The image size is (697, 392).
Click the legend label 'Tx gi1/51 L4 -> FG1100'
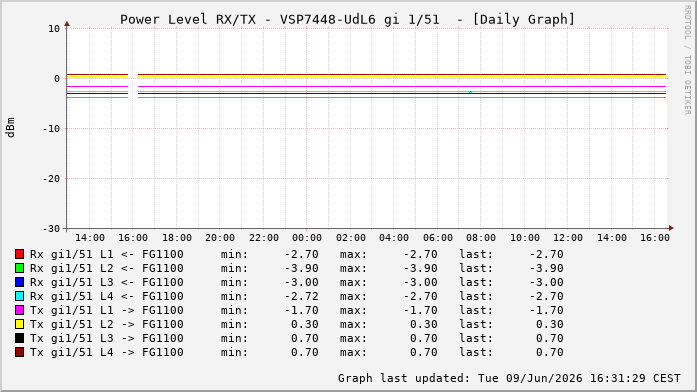pyautogui.click(x=107, y=352)
